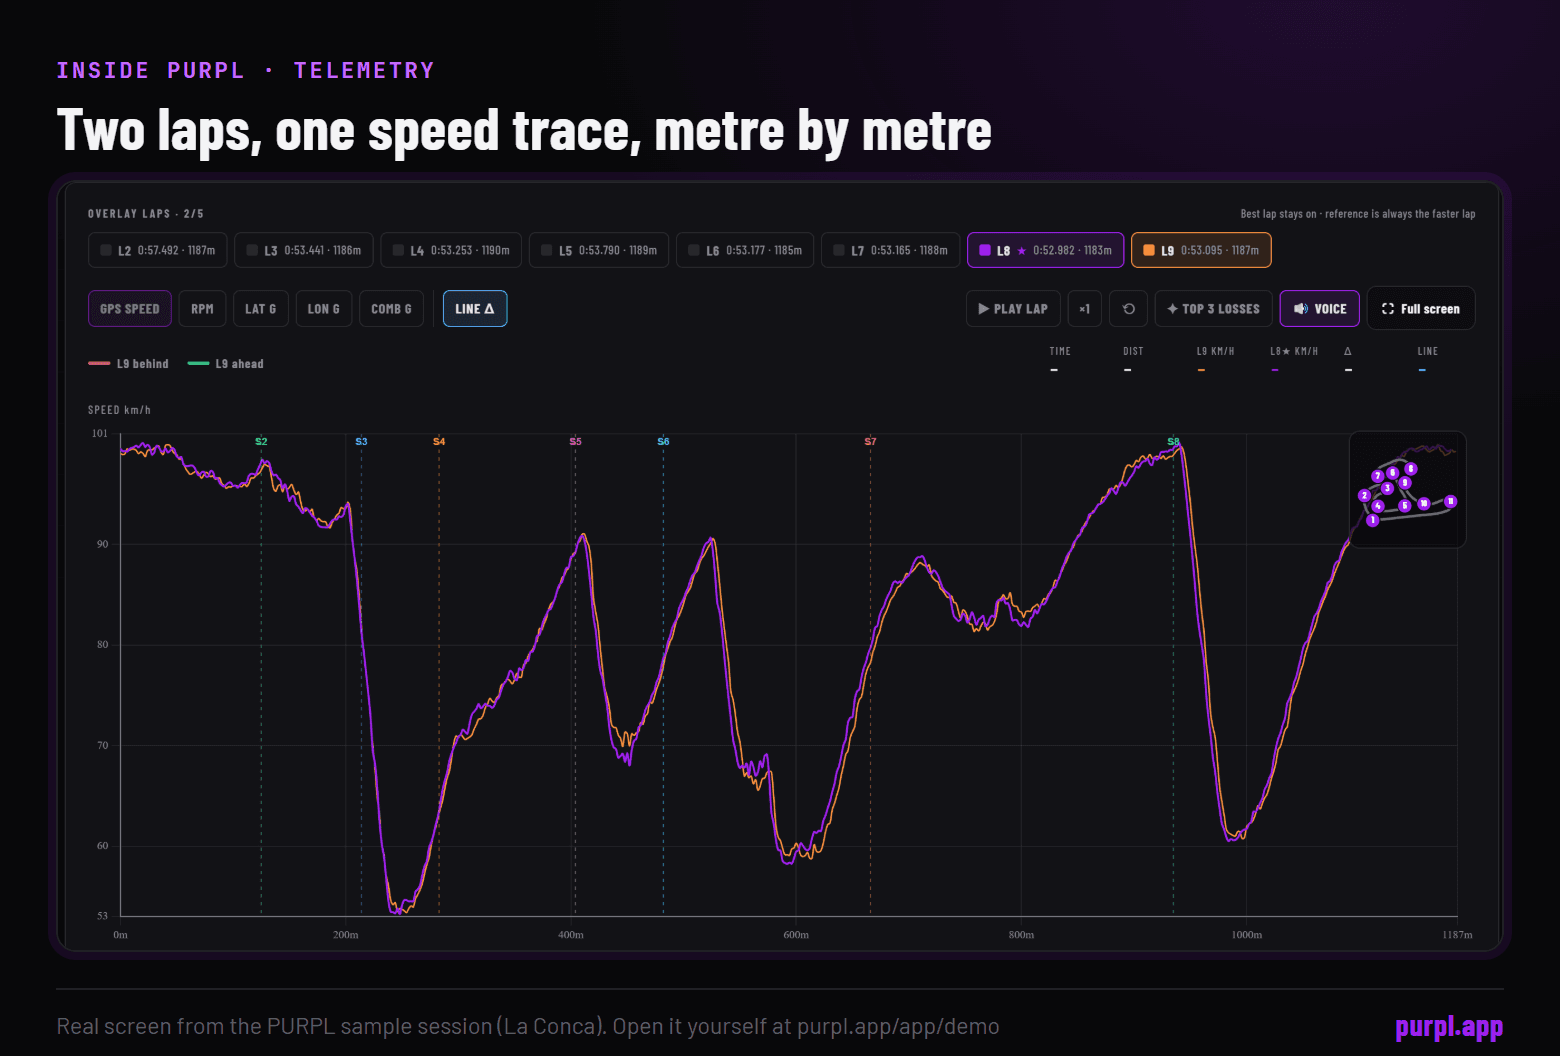
Task: Jump to sector marker S8
Action: 1173,441
